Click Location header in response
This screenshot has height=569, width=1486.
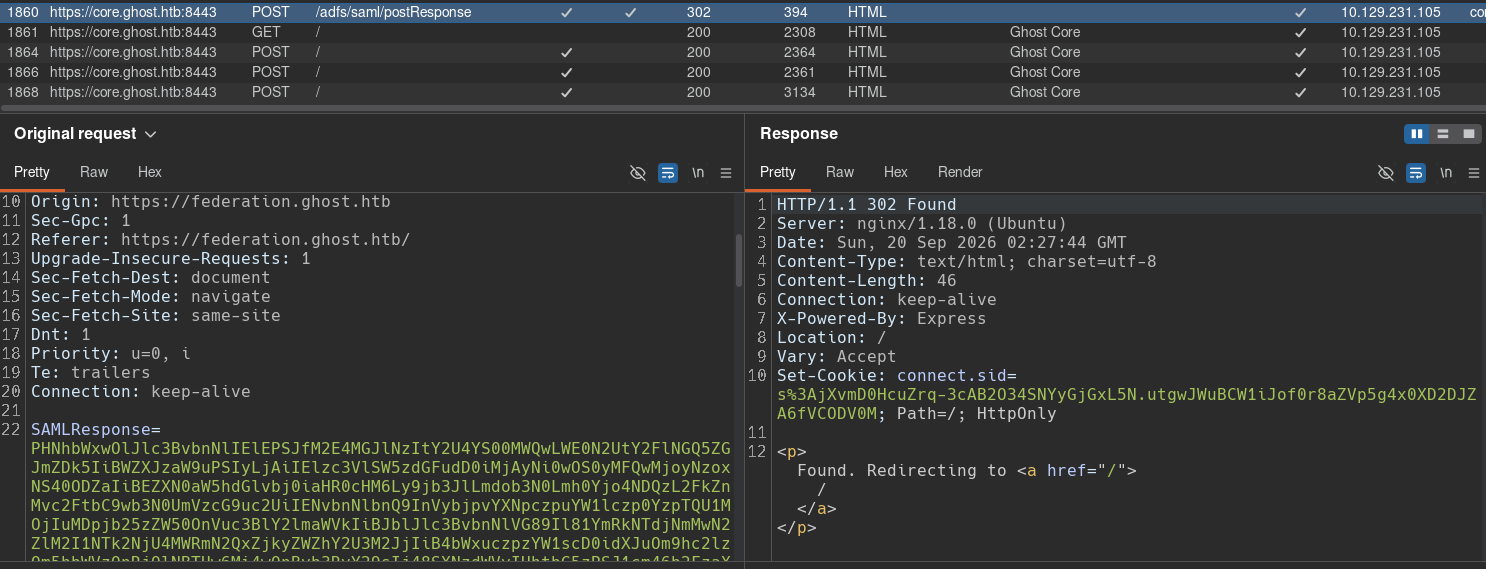click(831, 338)
